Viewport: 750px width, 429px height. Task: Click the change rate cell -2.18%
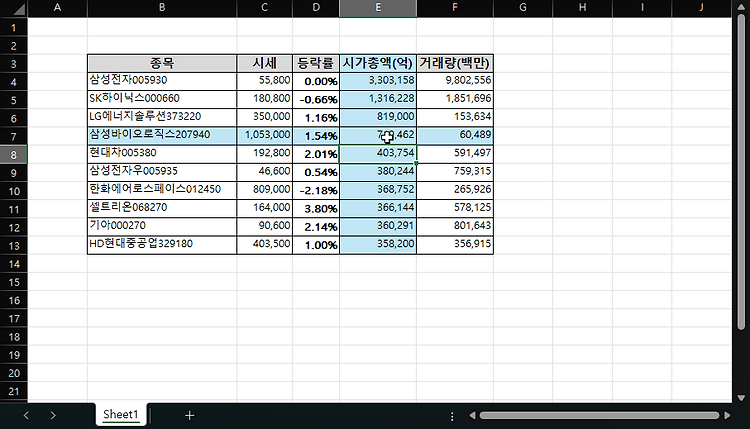pos(316,190)
